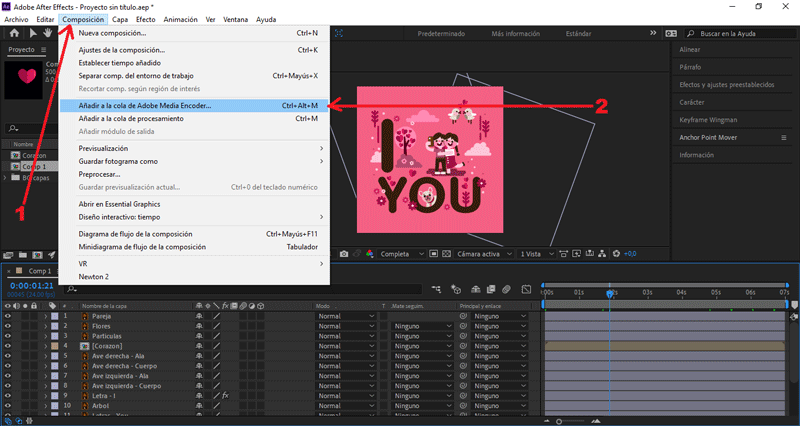
Task: Toggle visibility of the Flores layer
Action: pyautogui.click(x=8, y=326)
